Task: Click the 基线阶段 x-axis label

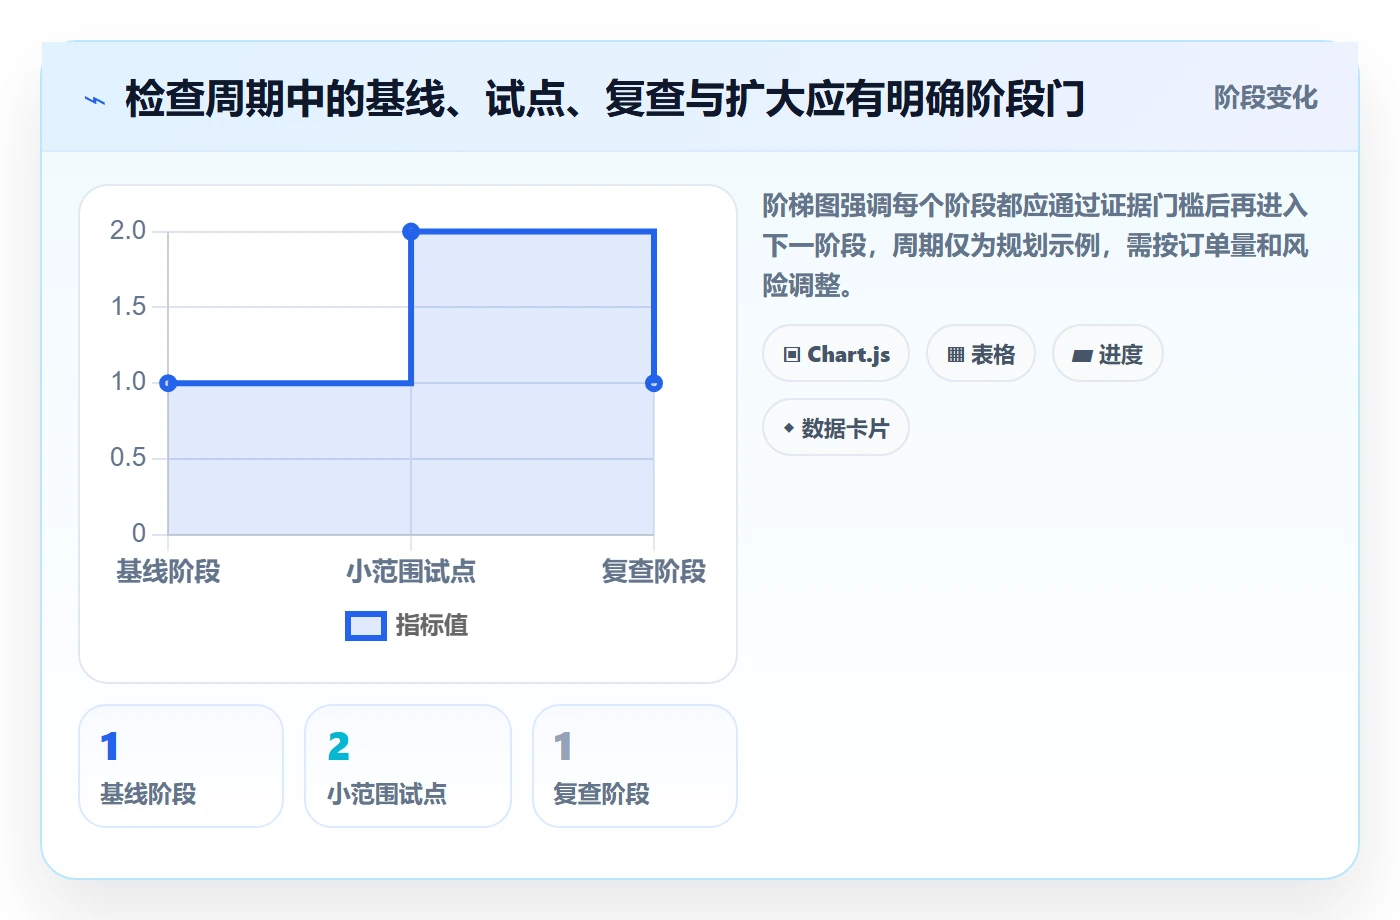Action: tap(168, 572)
